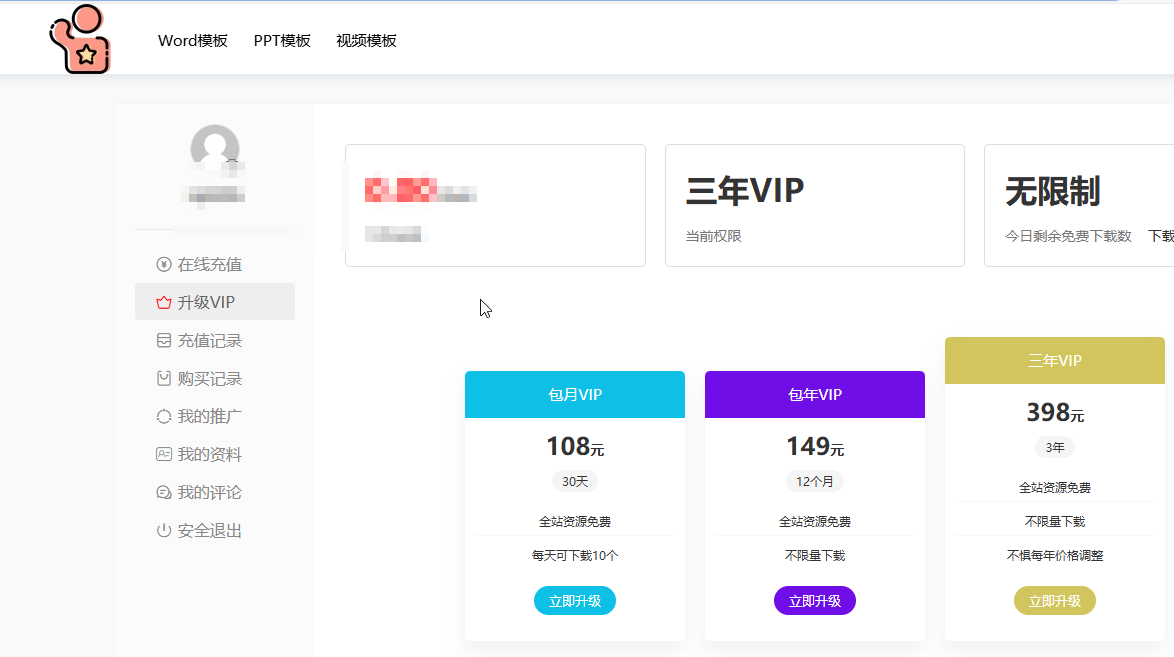Click the 今日剩余免费下载数 label
Viewport: 1174px width, 657px height.
coord(1068,236)
